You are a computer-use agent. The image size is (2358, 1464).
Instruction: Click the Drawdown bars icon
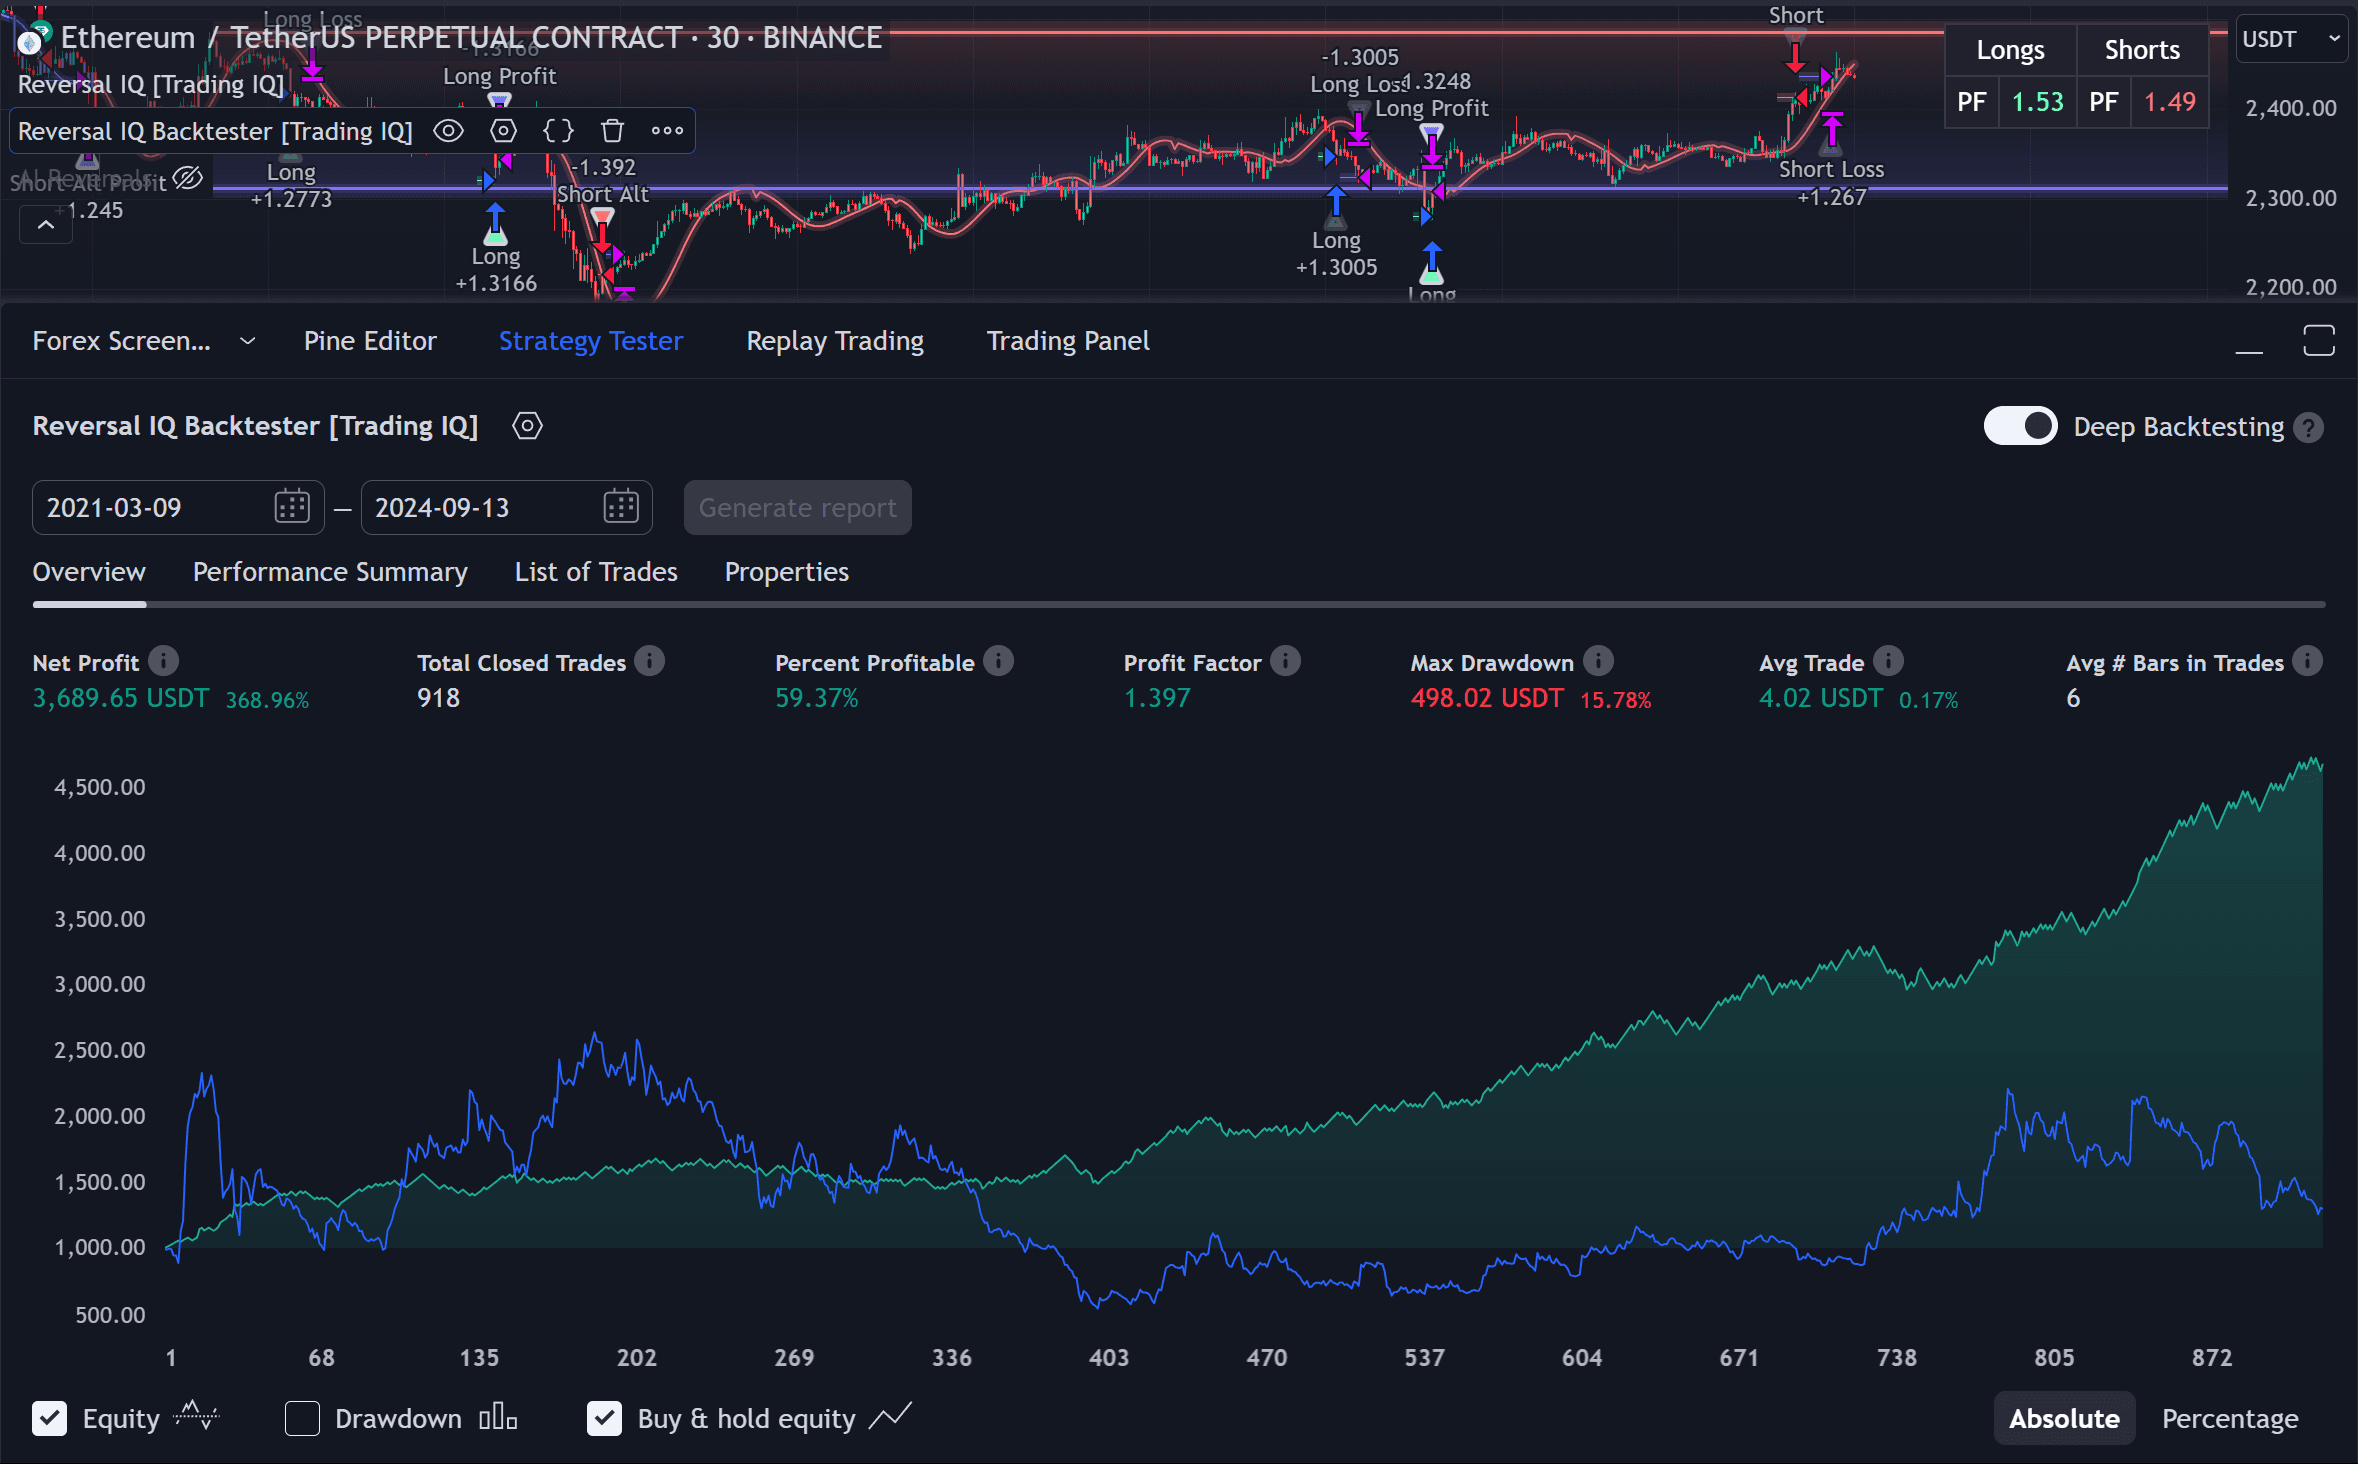[x=498, y=1417]
